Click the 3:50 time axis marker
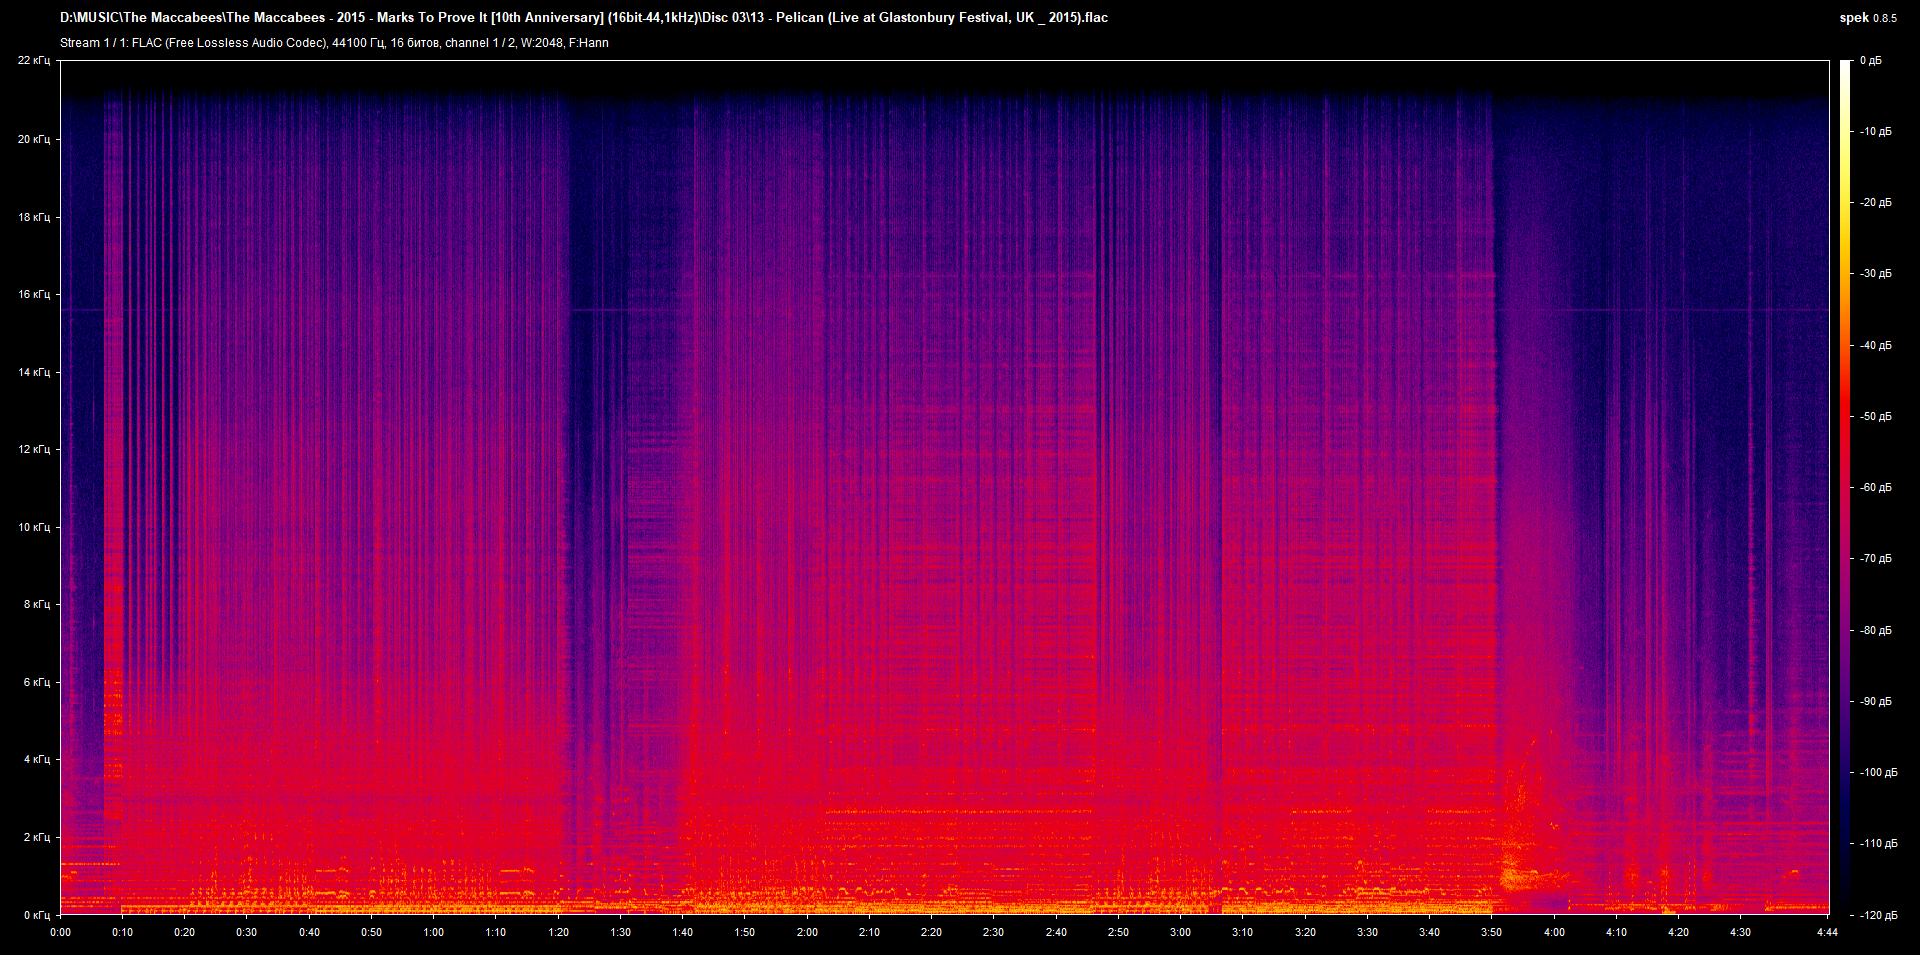The width and height of the screenshot is (1920, 955). click(x=1491, y=932)
